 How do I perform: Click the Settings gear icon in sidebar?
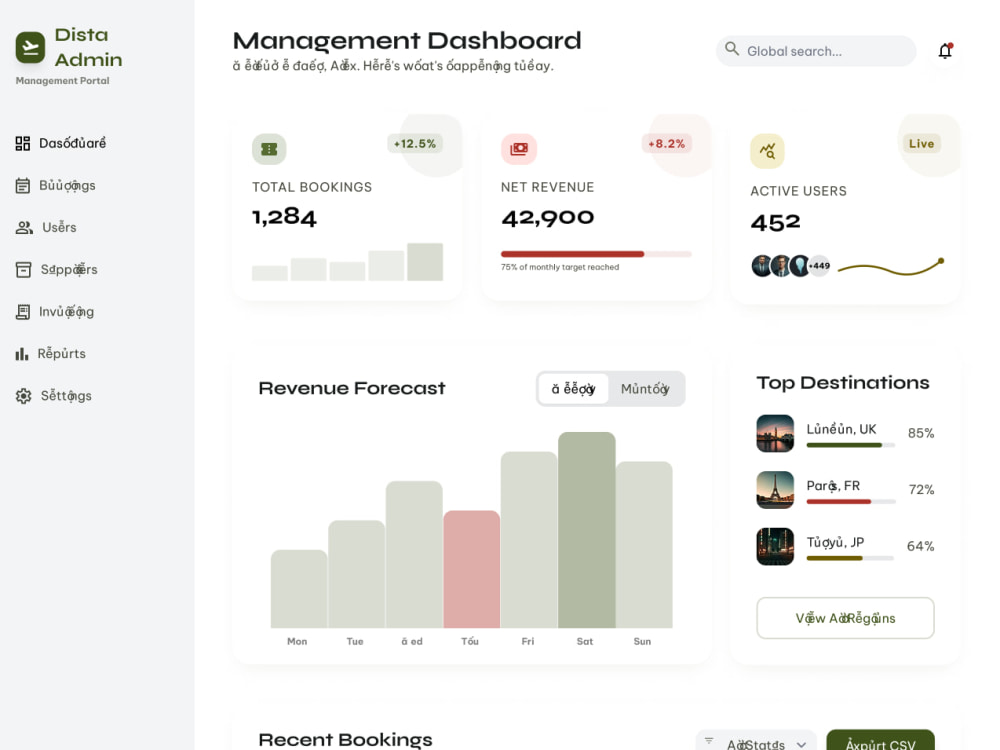(24, 396)
